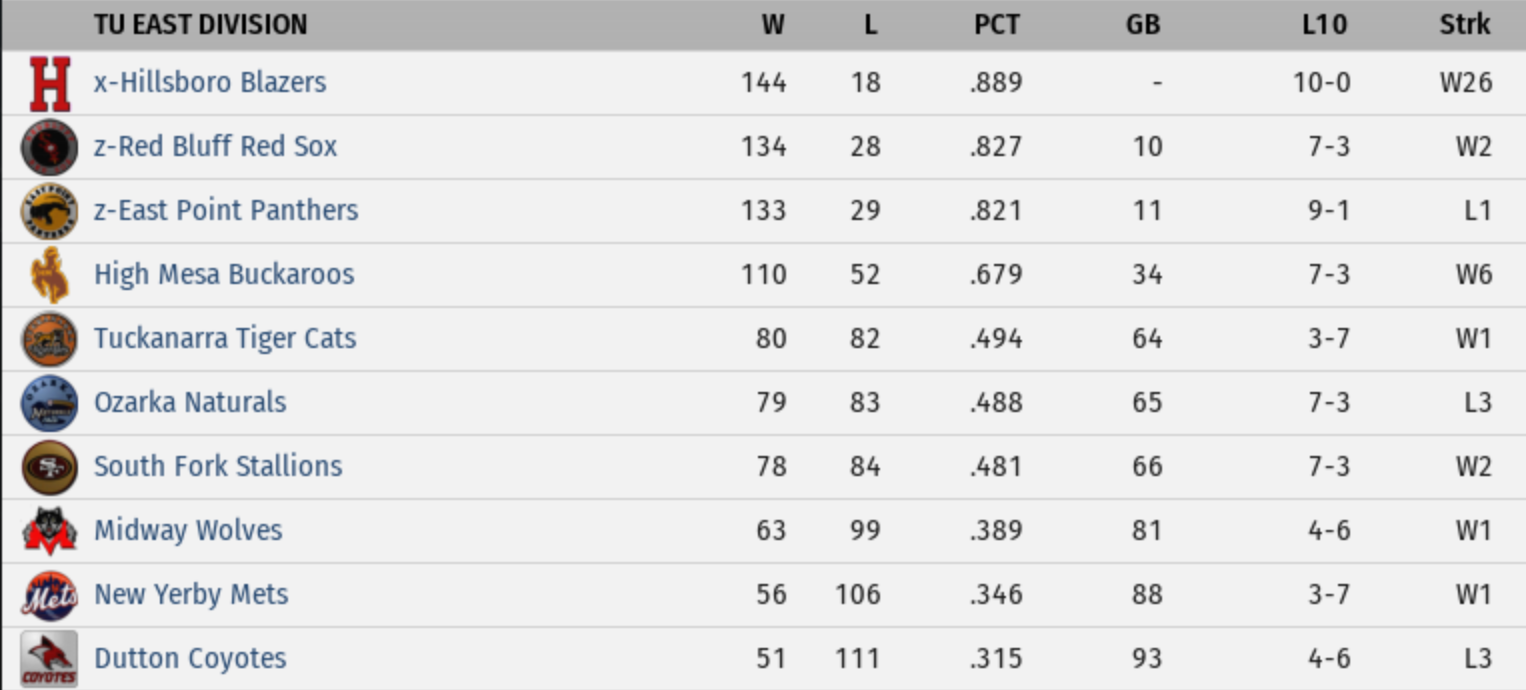This screenshot has height=690, width=1526.
Task: Click the East Point Panthers logo
Action: [x=49, y=211]
